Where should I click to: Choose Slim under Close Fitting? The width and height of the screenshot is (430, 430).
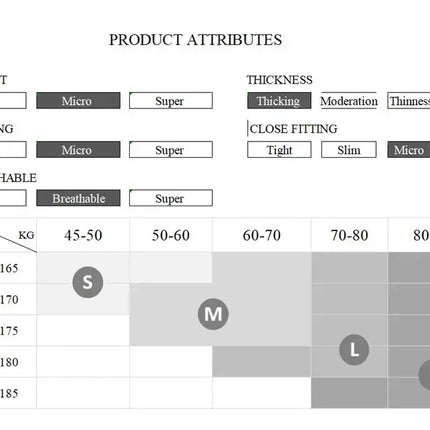pyautogui.click(x=349, y=150)
